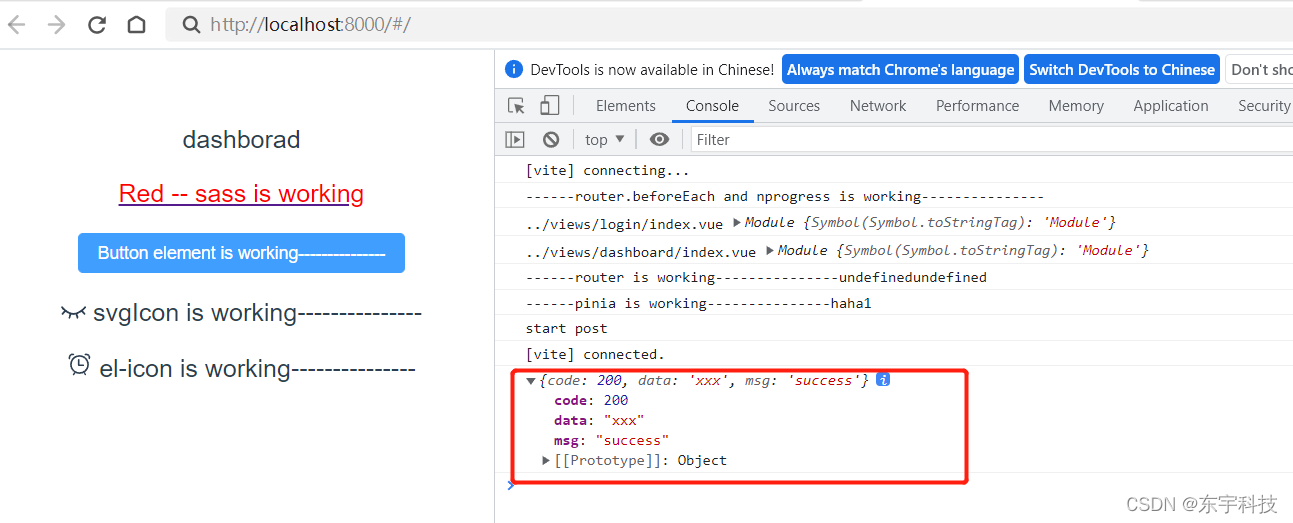
Task: Show the console sidebar icon
Action: 515,139
